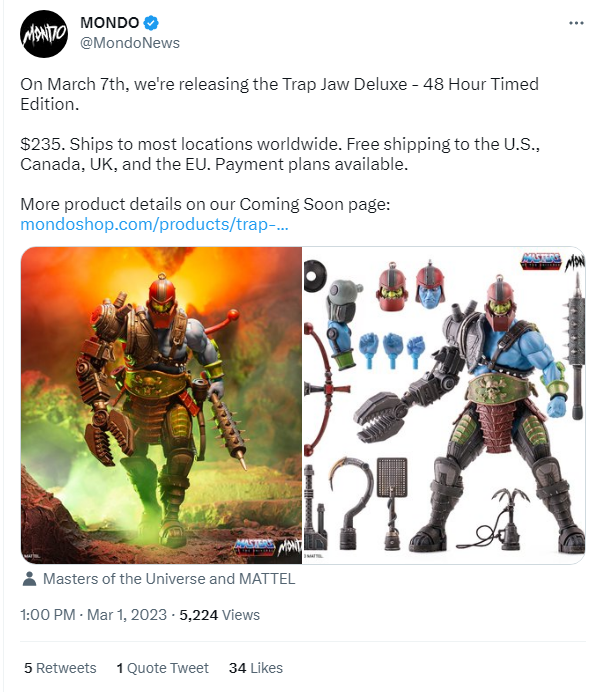
Task: Click the 5,224 Views count
Action: tap(219, 615)
